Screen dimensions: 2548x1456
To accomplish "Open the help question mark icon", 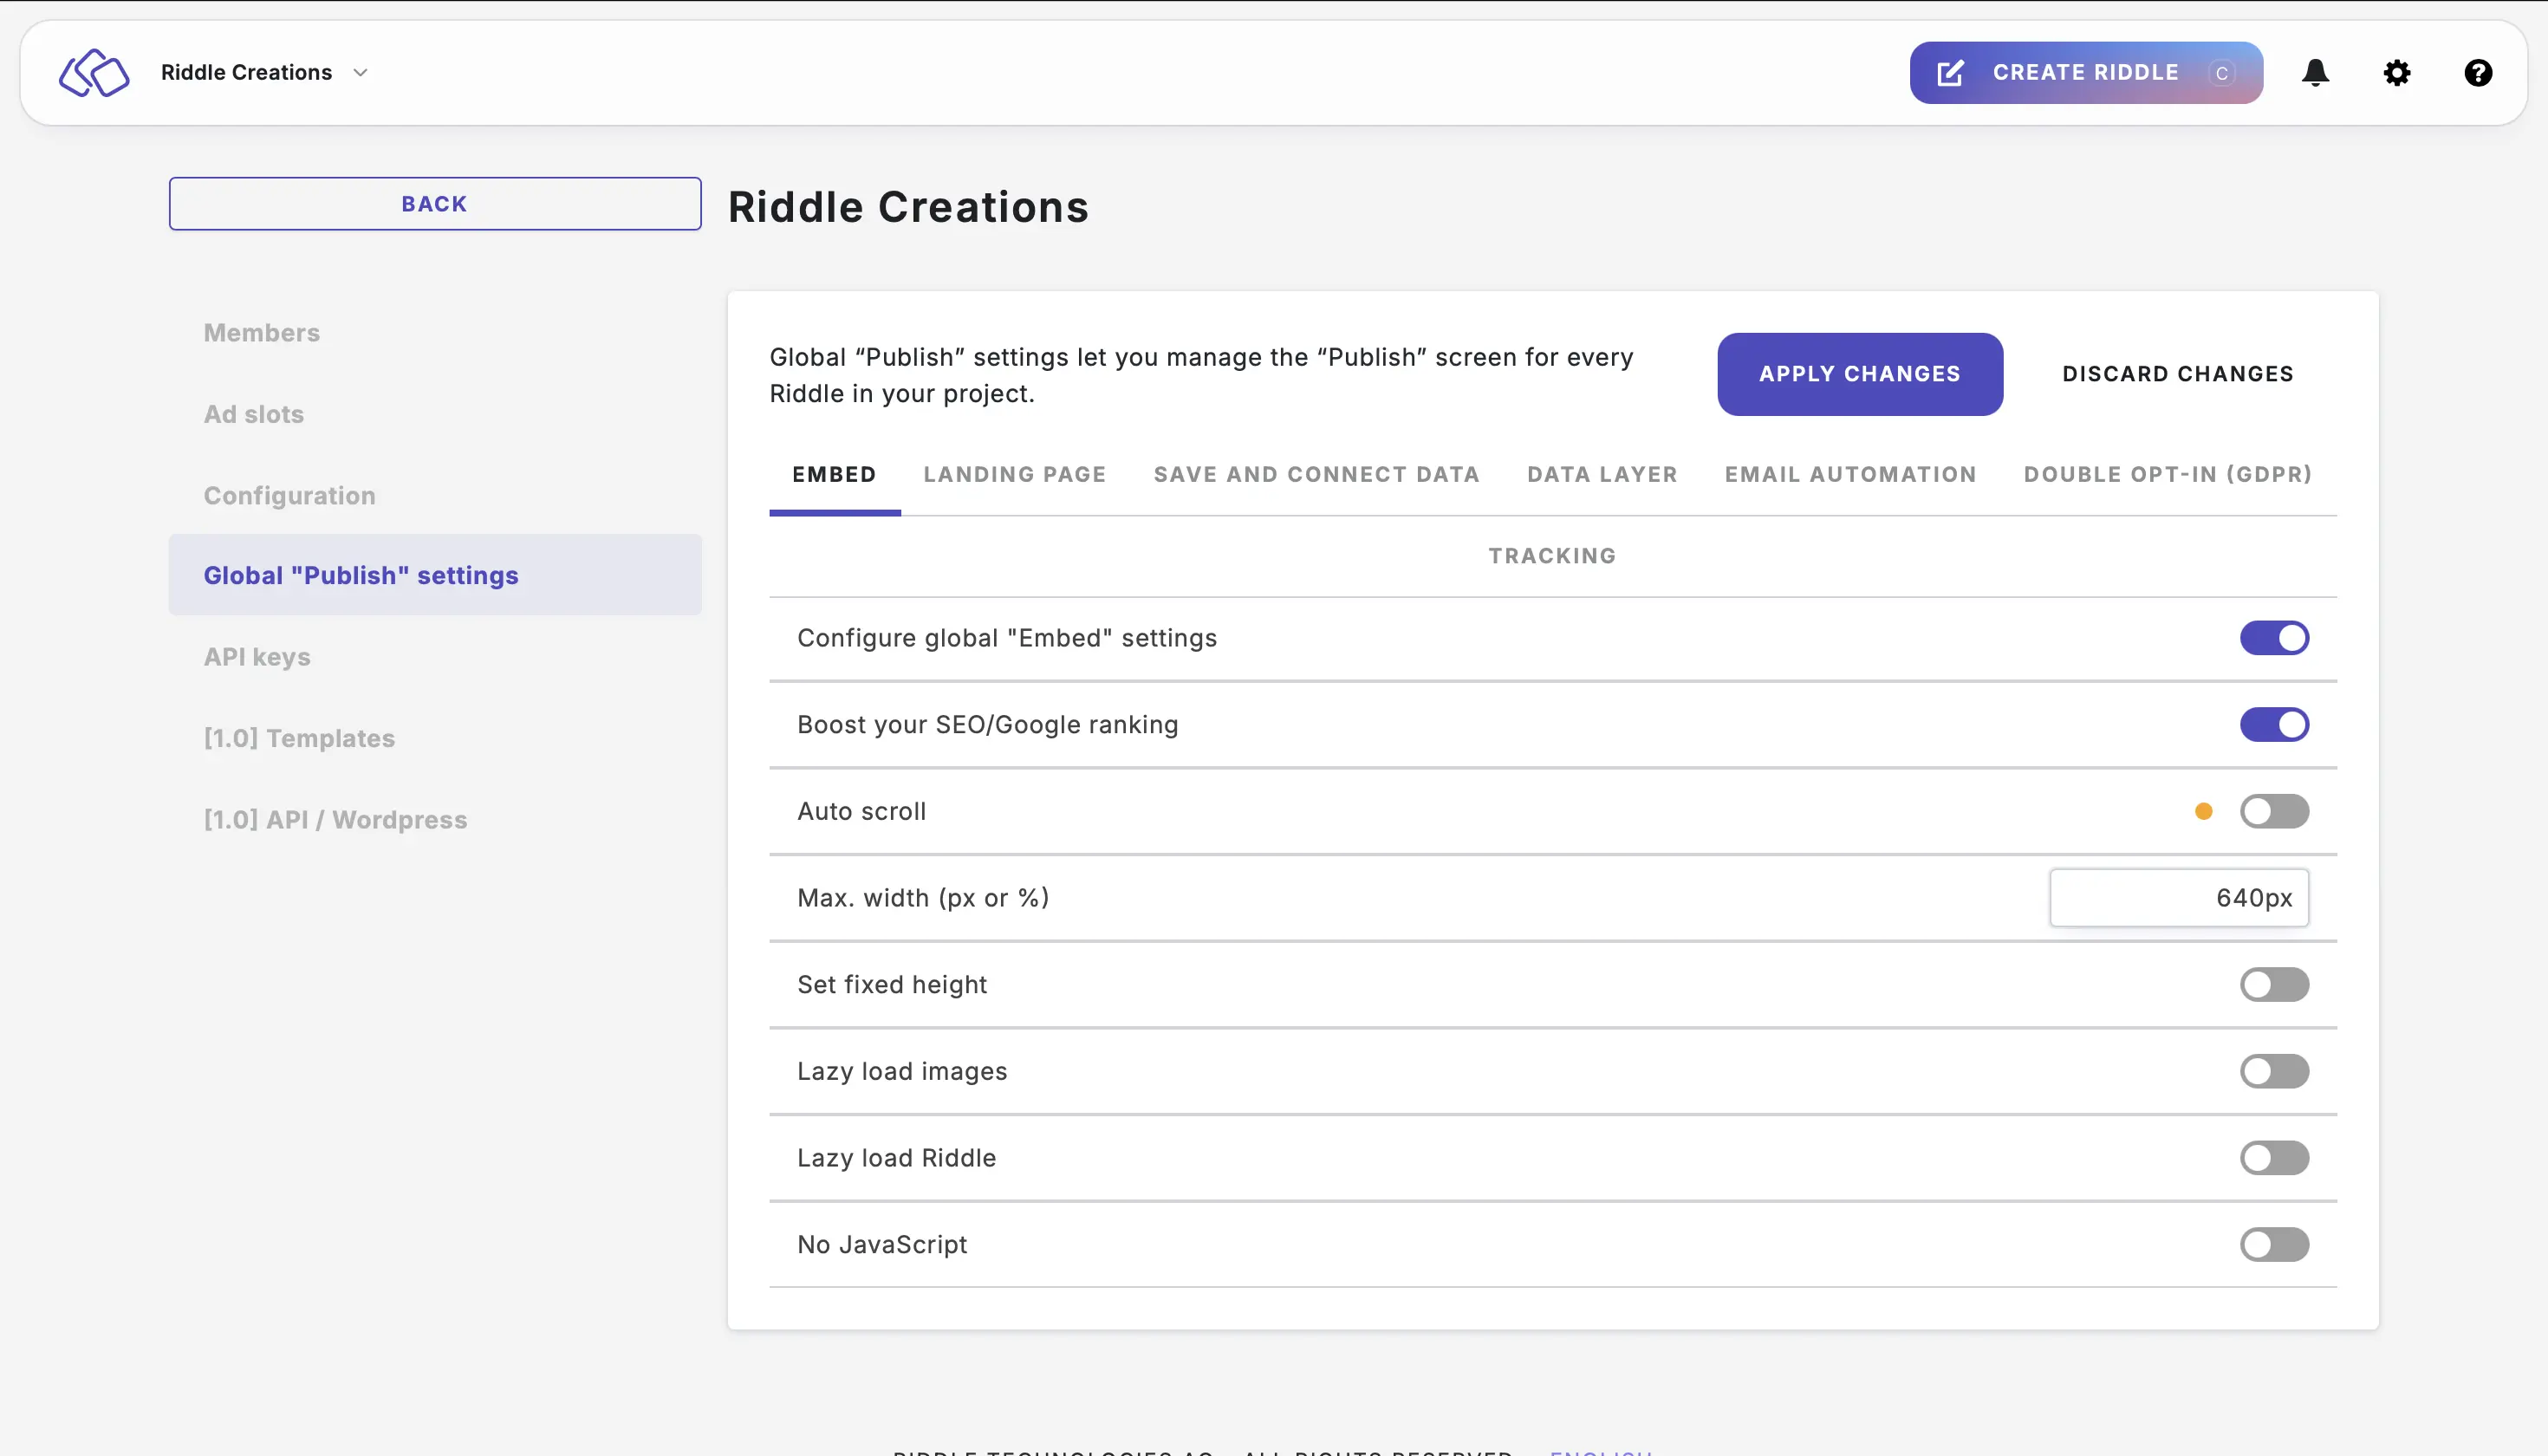I will coord(2478,73).
